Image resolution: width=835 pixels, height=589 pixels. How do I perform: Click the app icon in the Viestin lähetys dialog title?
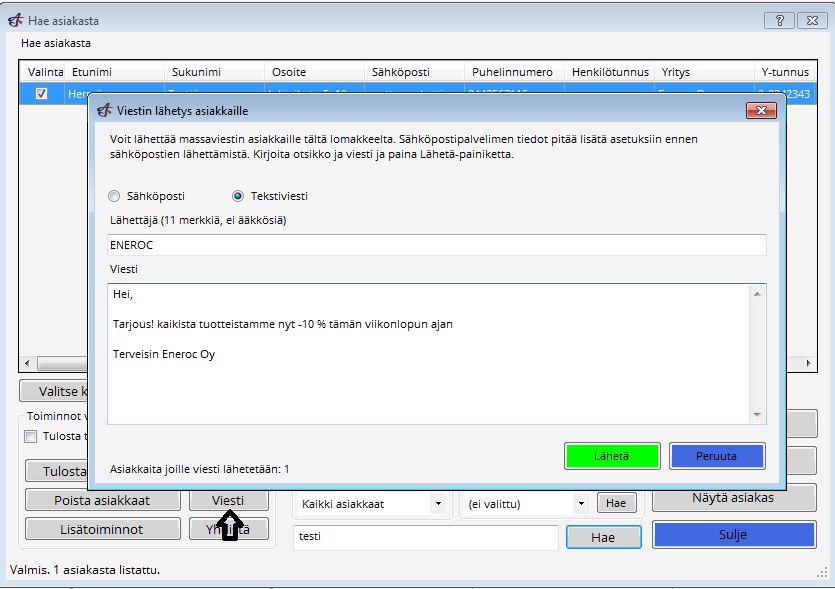104,111
